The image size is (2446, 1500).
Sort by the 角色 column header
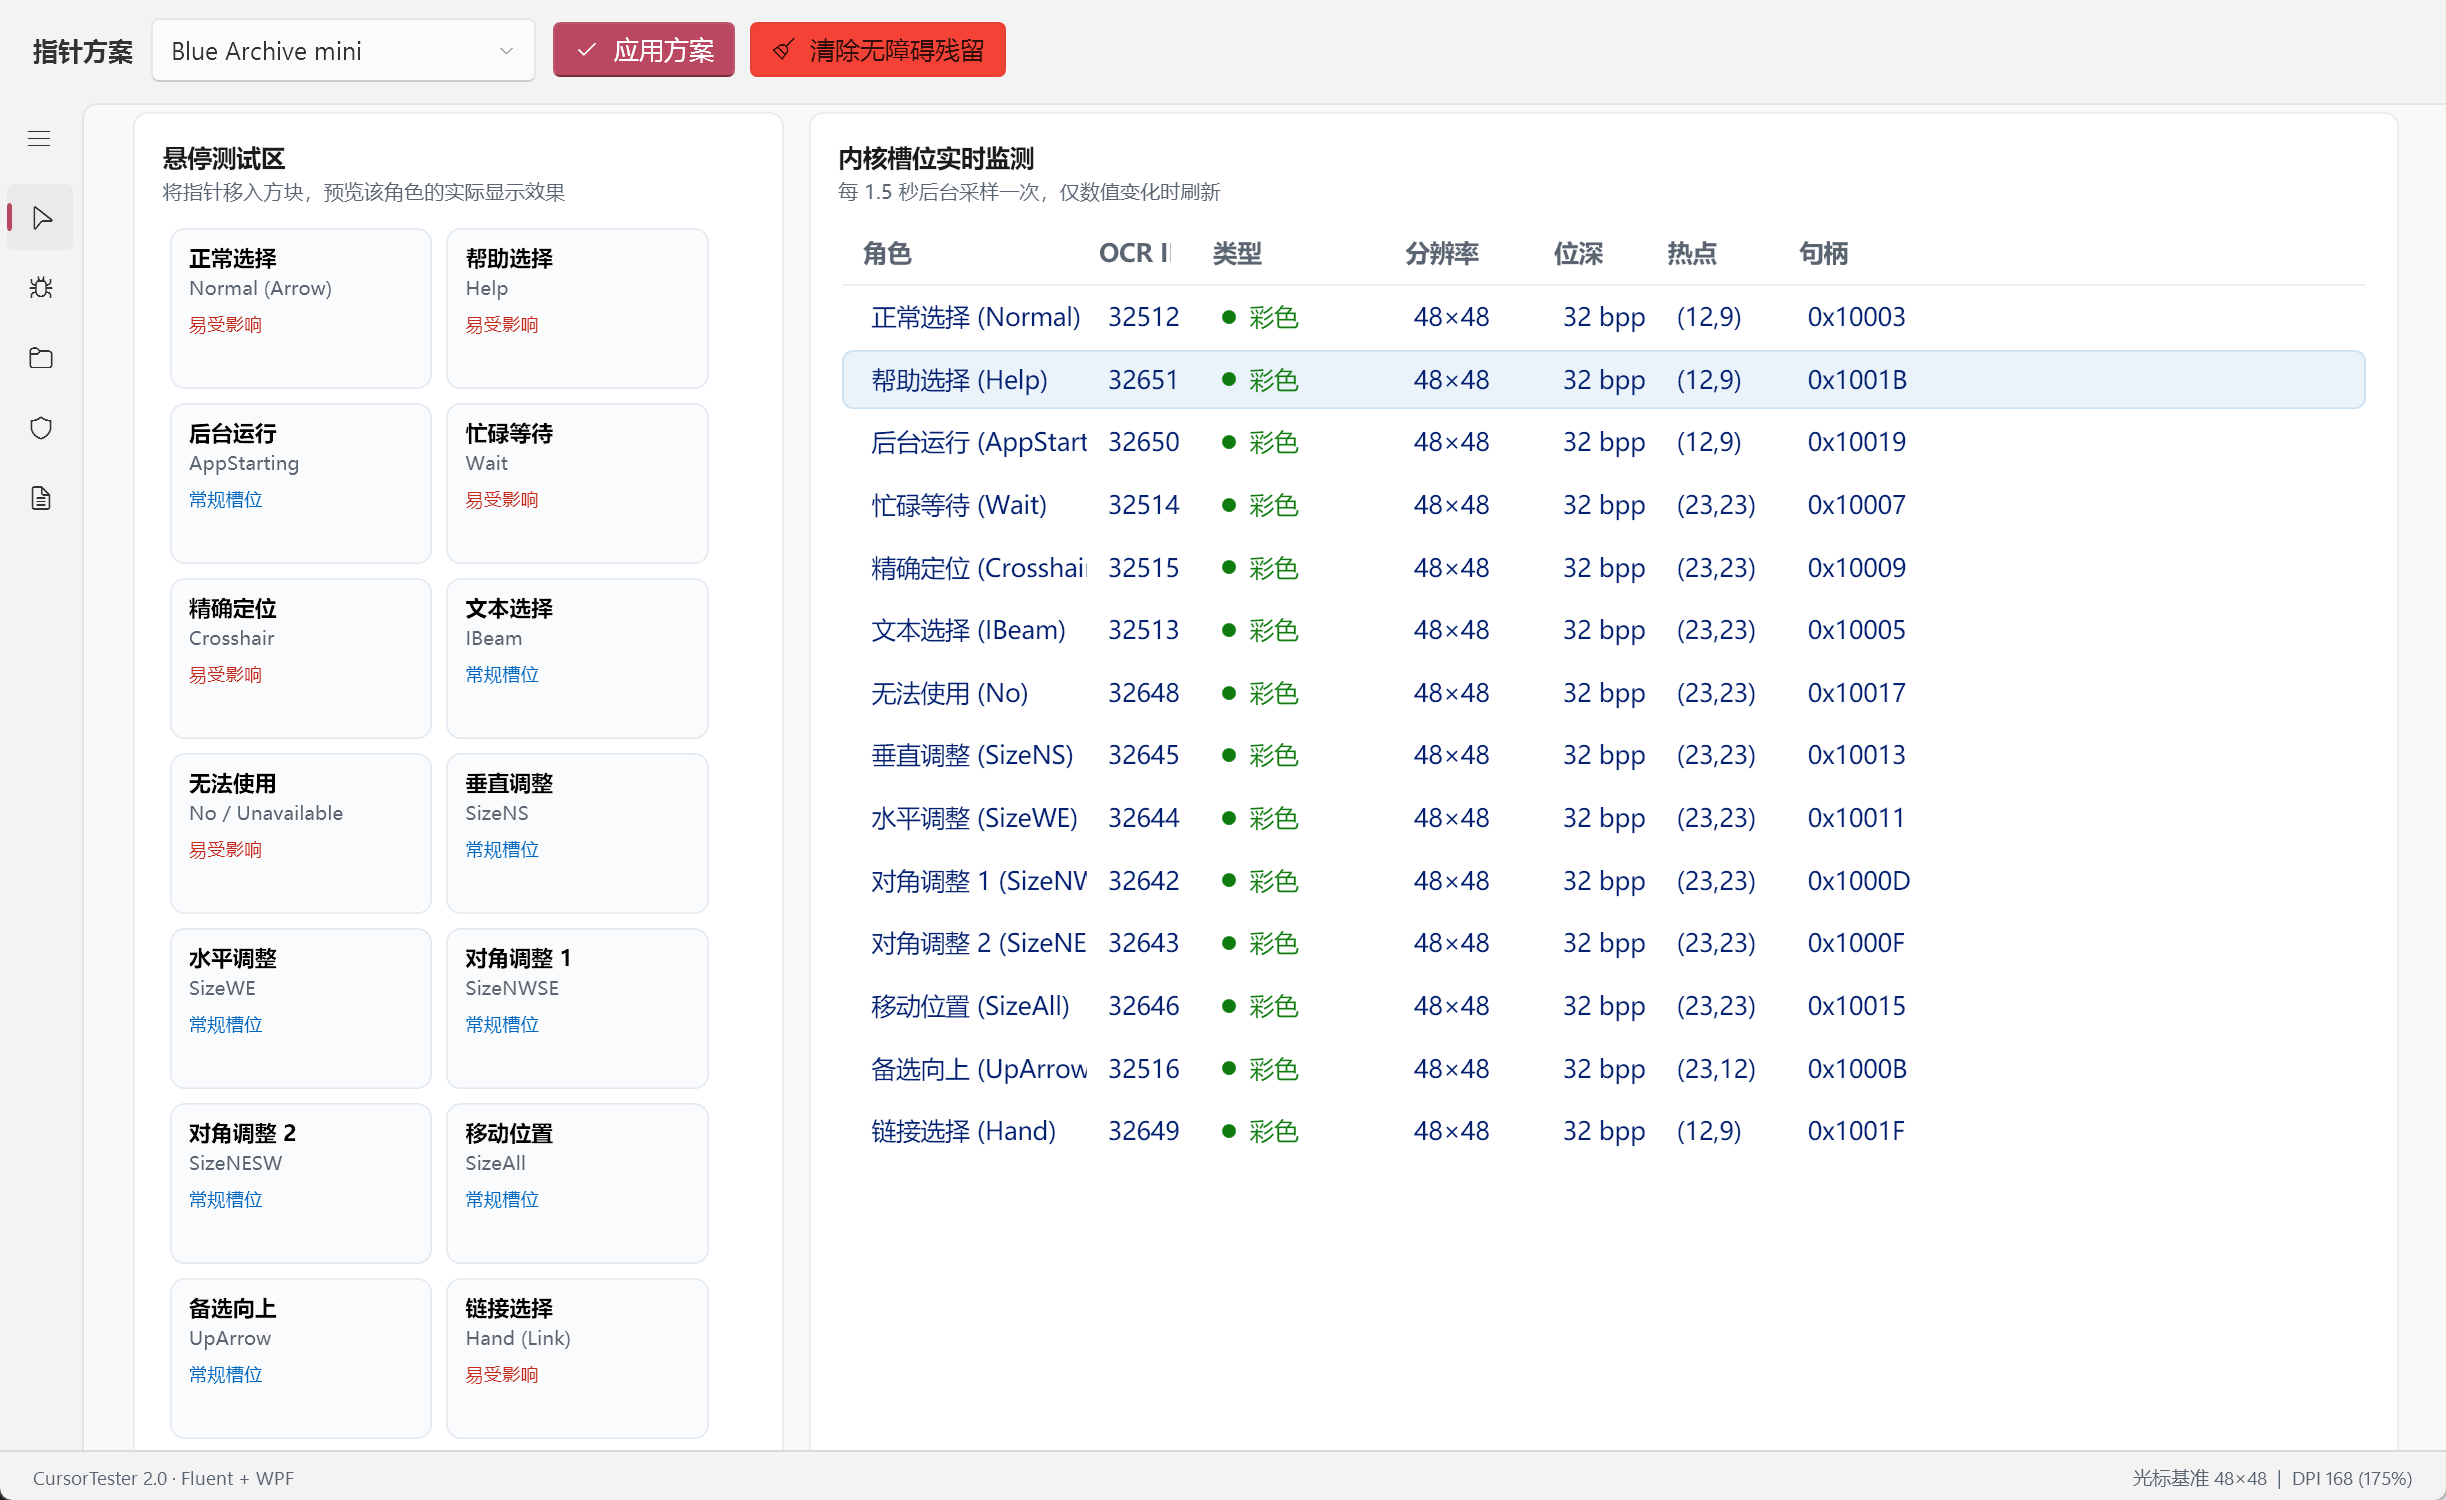(887, 254)
